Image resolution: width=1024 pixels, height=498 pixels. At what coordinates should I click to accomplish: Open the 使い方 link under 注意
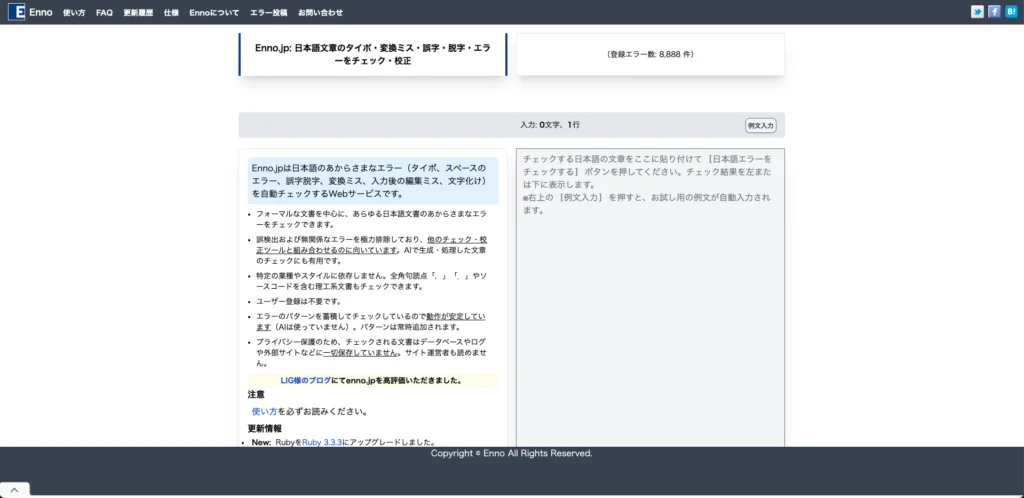coord(266,411)
